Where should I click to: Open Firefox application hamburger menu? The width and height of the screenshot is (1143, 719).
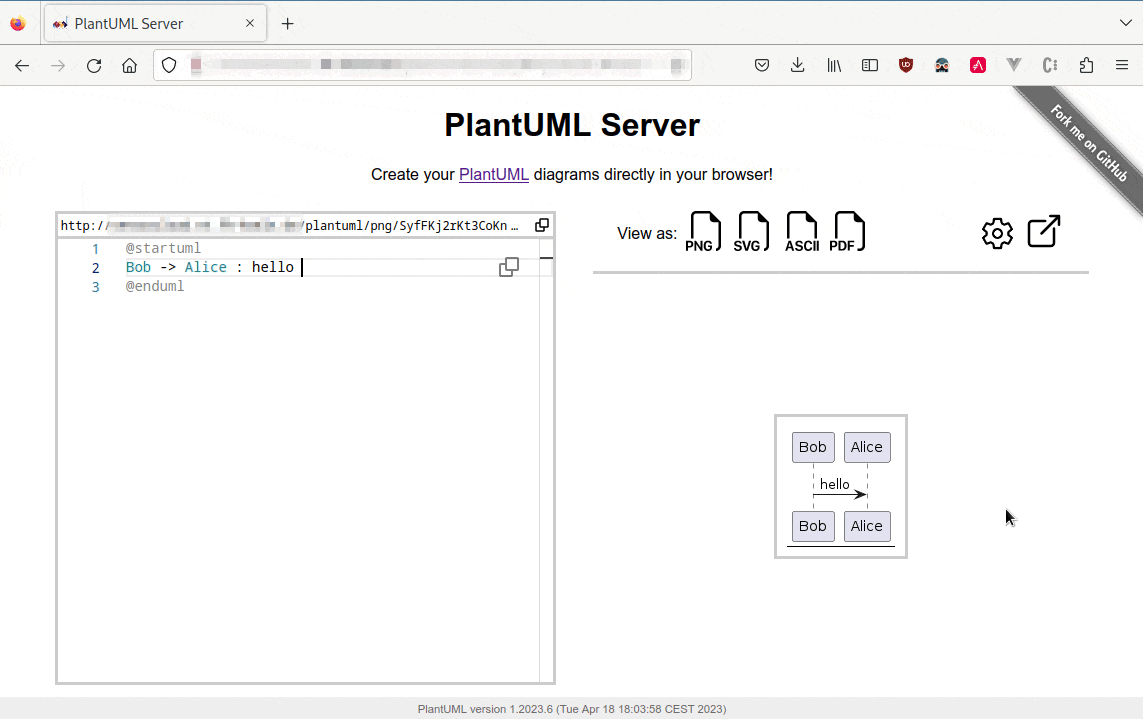(x=1122, y=66)
